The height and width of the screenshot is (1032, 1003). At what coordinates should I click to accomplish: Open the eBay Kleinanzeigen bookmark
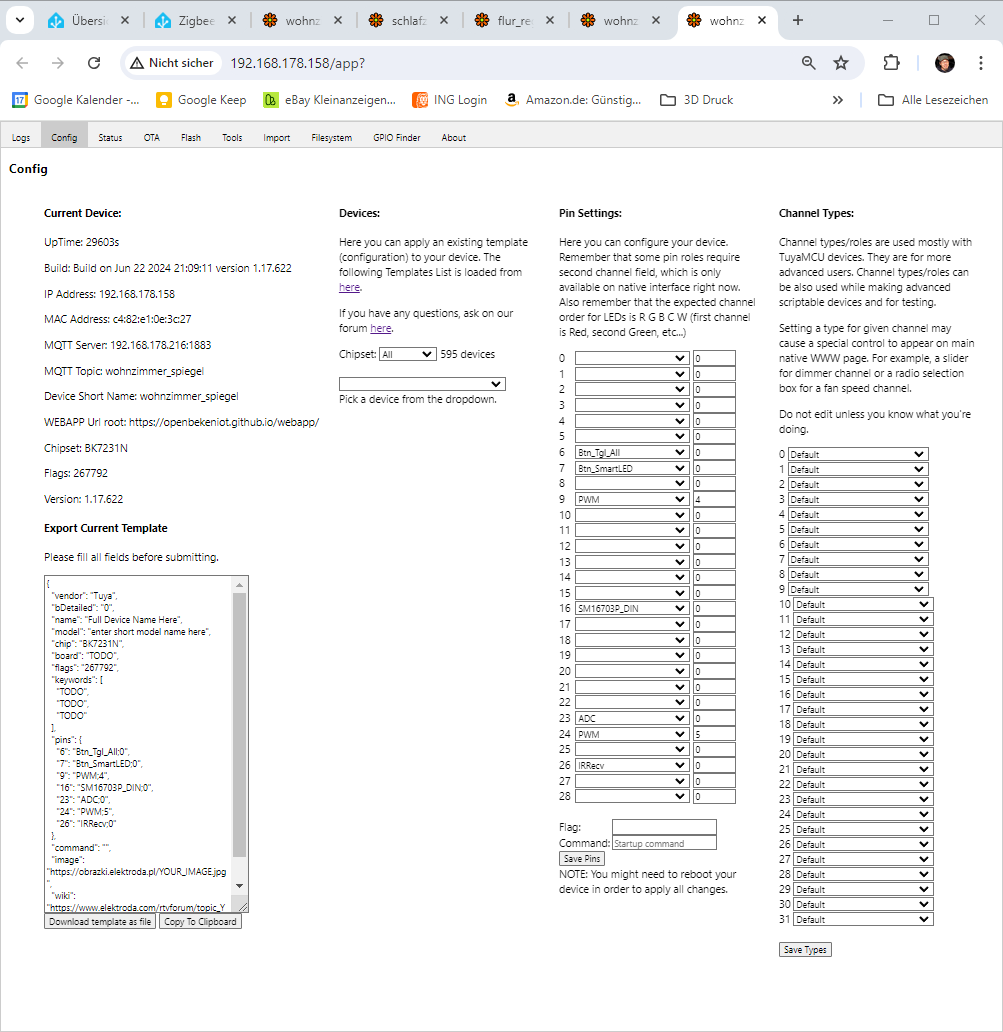tap(330, 100)
